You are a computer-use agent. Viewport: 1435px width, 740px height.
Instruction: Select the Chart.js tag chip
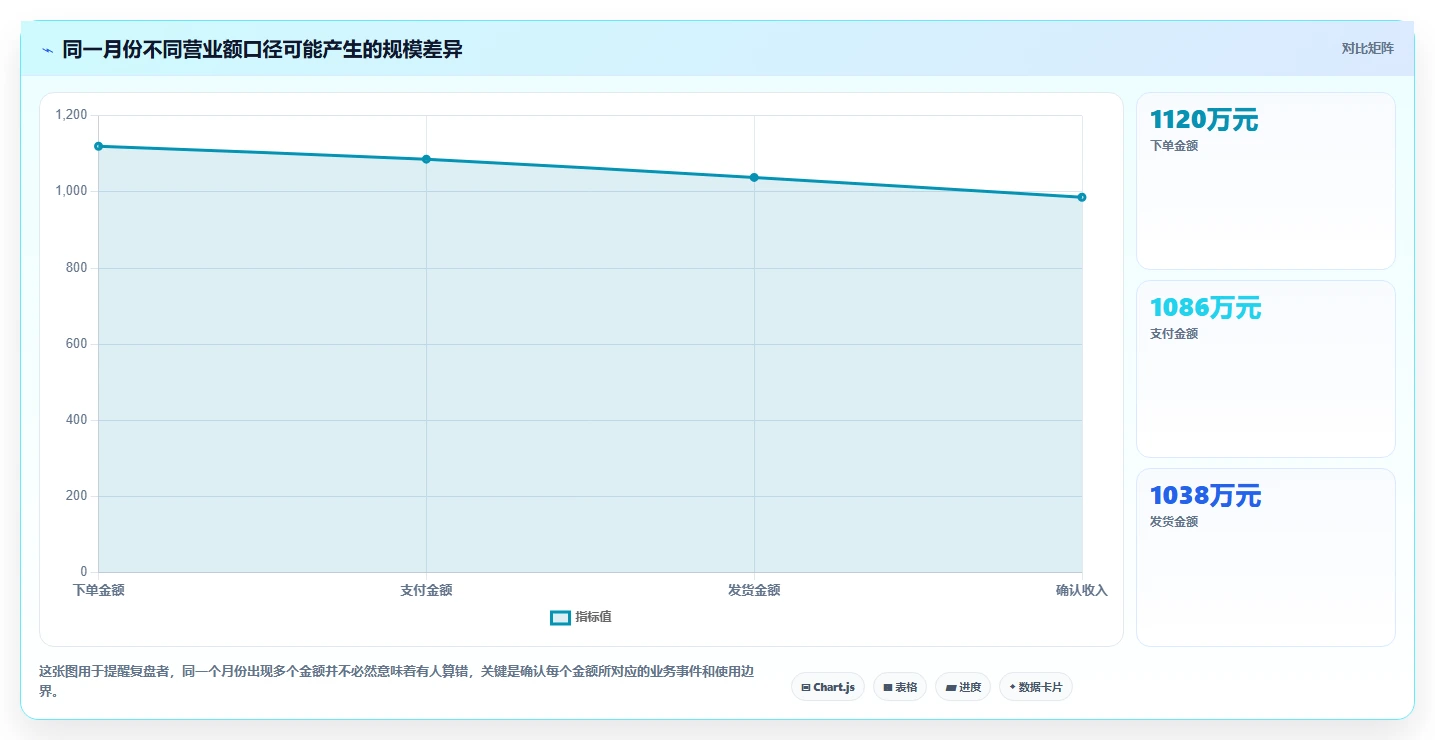coord(827,687)
